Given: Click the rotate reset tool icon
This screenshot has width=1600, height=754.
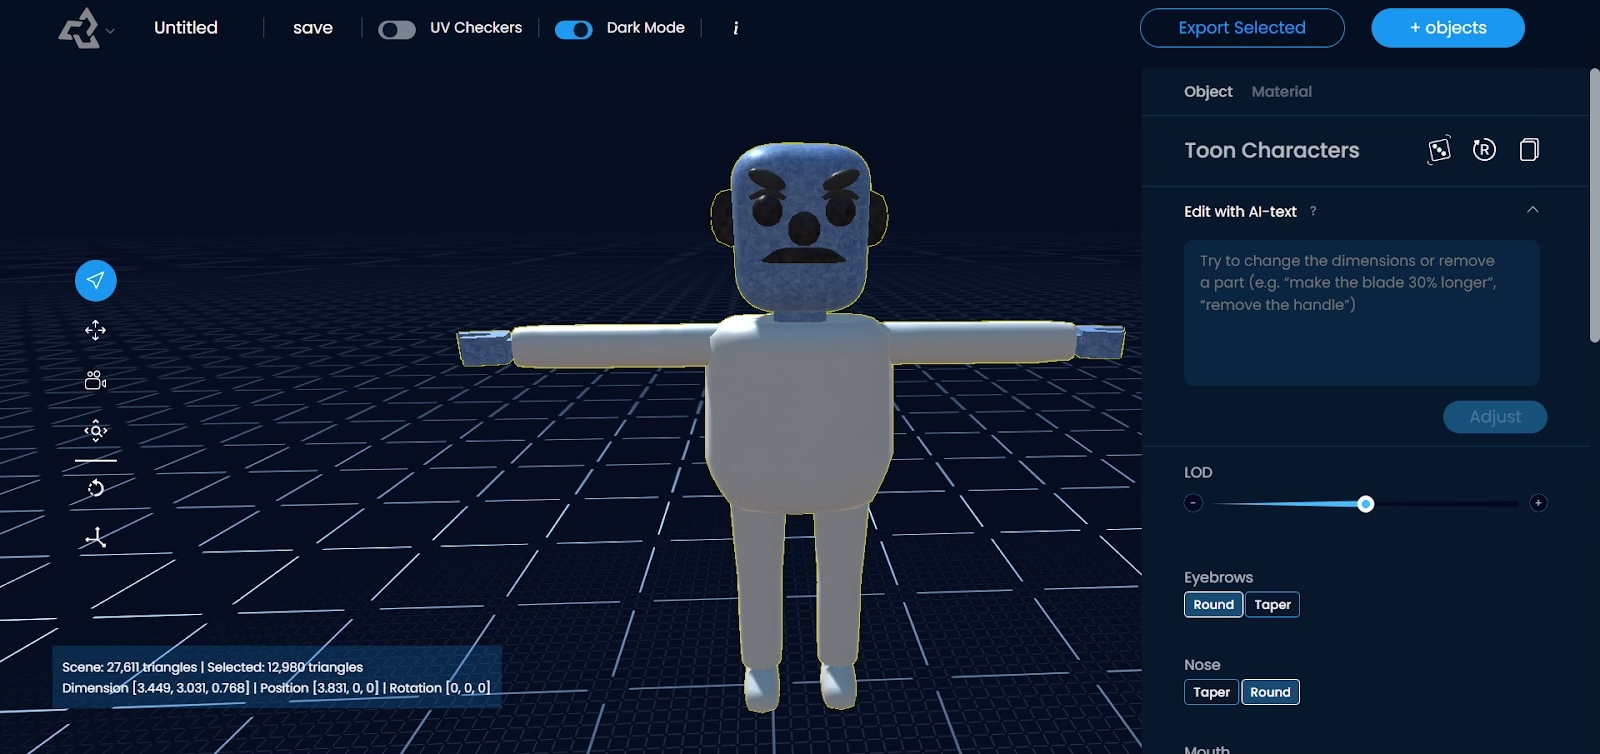Looking at the screenshot, I should [x=96, y=488].
